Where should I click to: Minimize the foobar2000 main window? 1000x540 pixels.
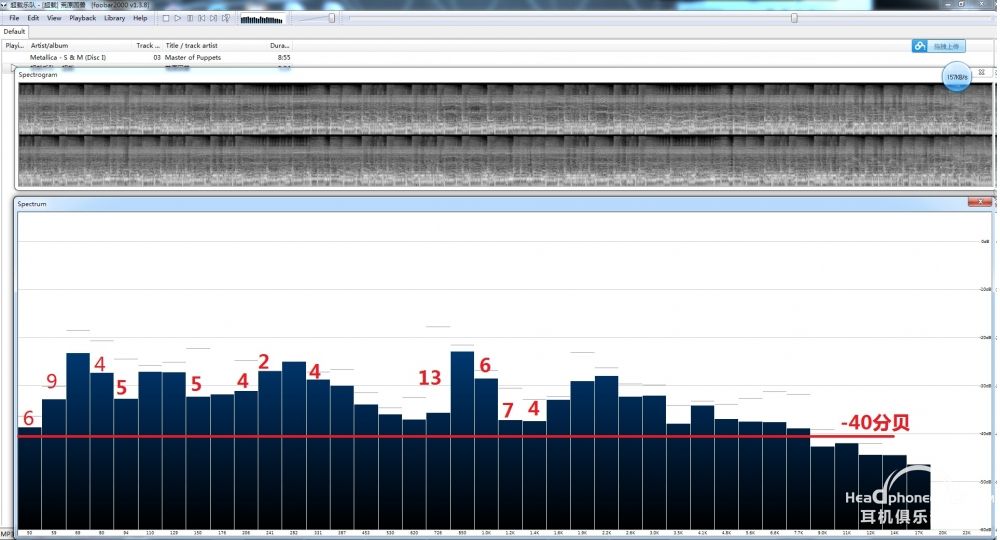pyautogui.click(x=947, y=4)
